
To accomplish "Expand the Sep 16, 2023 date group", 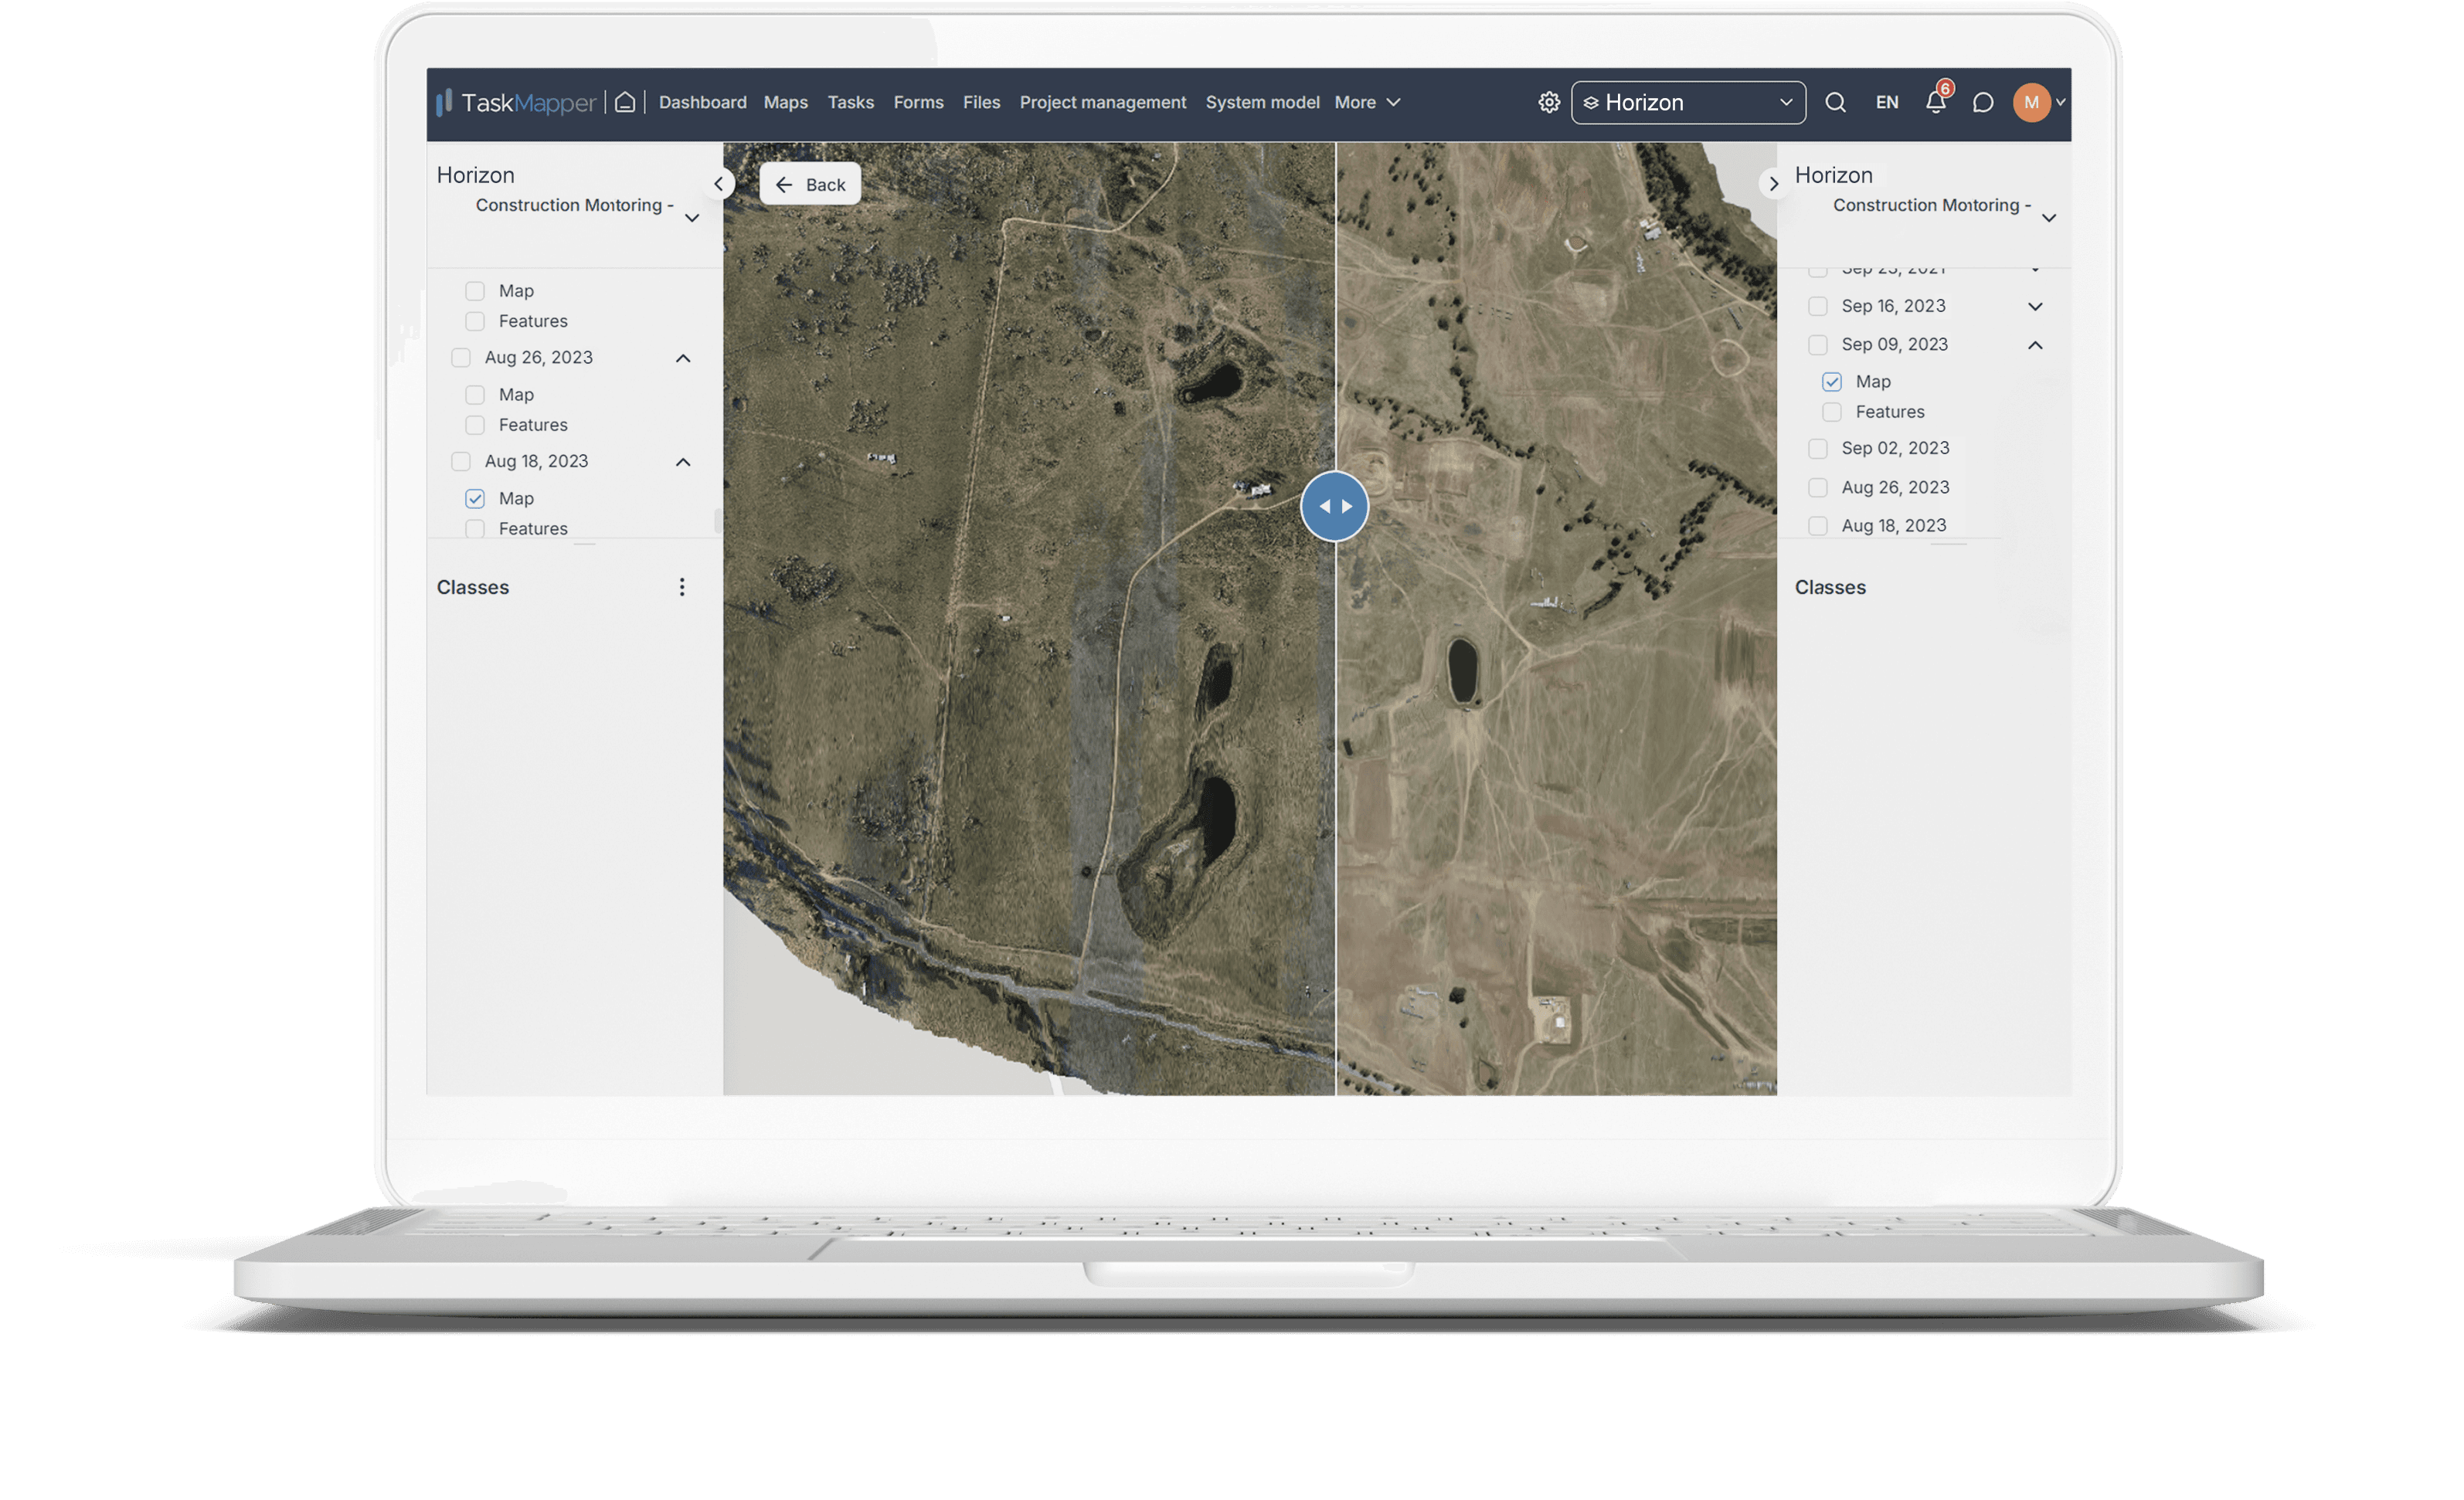I will click(x=2034, y=306).
